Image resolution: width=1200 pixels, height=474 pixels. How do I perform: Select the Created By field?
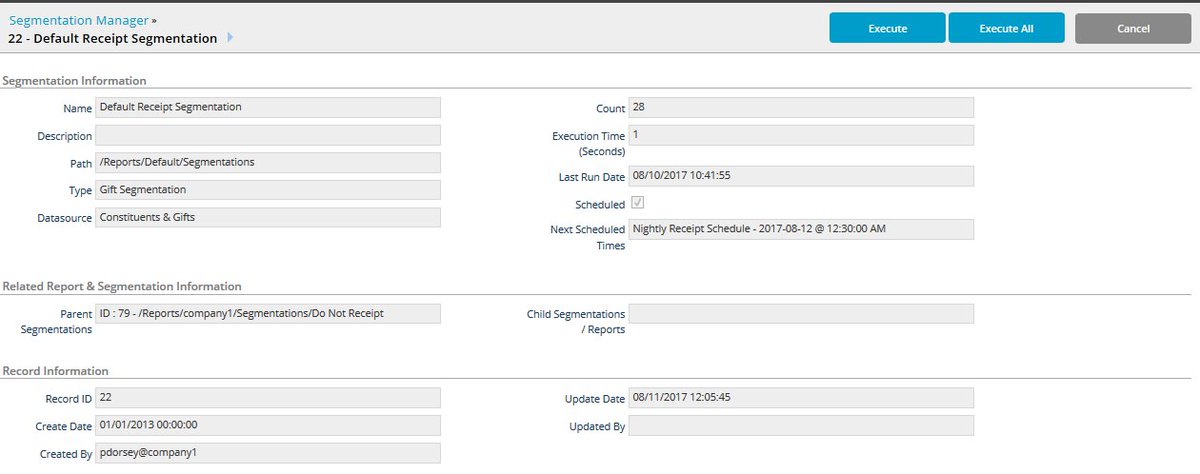coord(268,453)
